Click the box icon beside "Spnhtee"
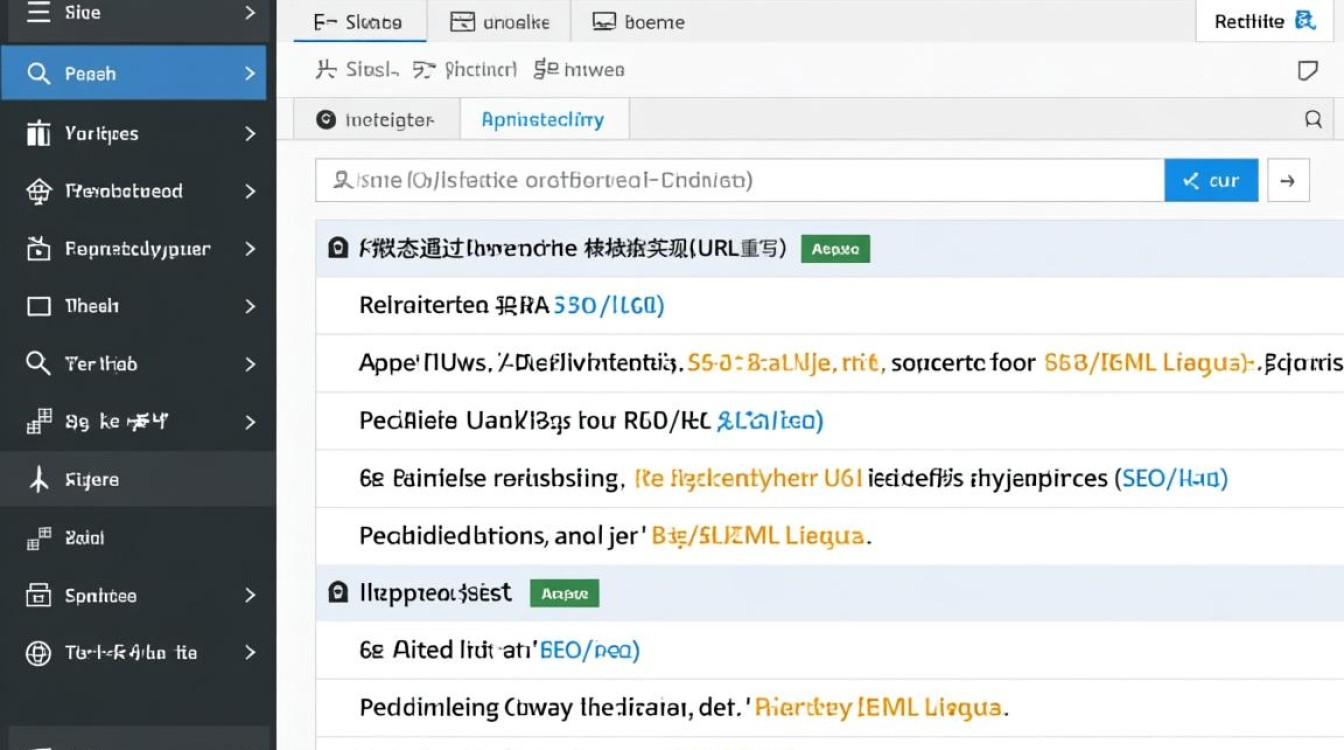Screen dimensions: 1344x750 pos(38,596)
